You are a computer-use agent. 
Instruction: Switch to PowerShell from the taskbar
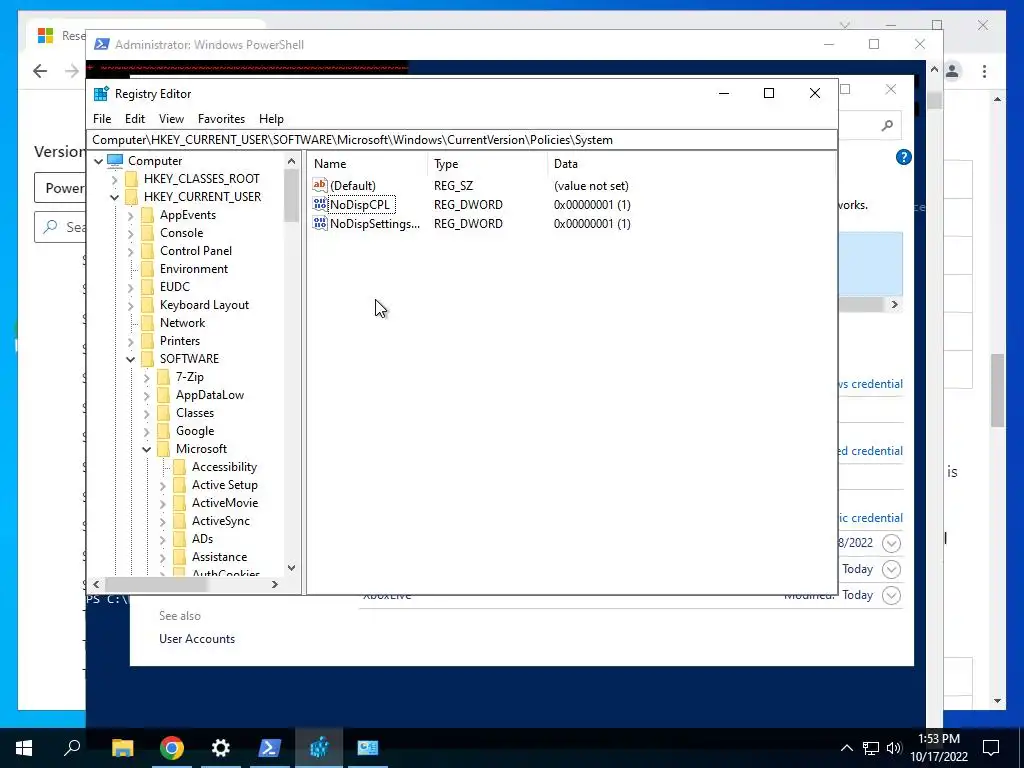(x=270, y=748)
